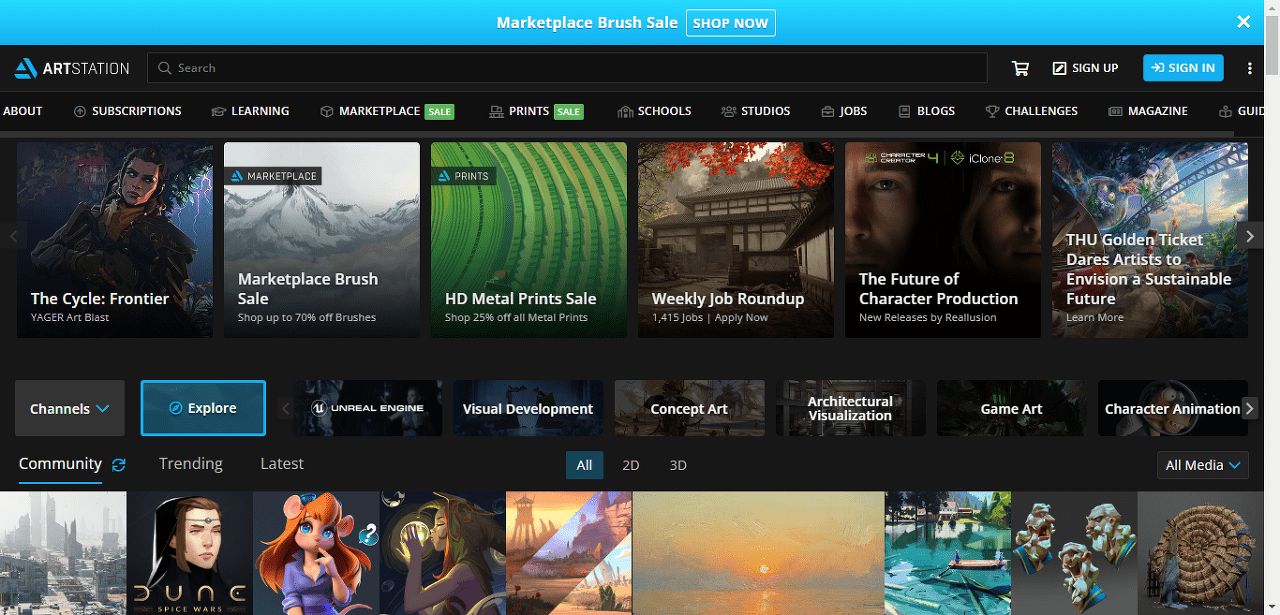
Task: Open the Game Art channel
Action: tap(1012, 408)
